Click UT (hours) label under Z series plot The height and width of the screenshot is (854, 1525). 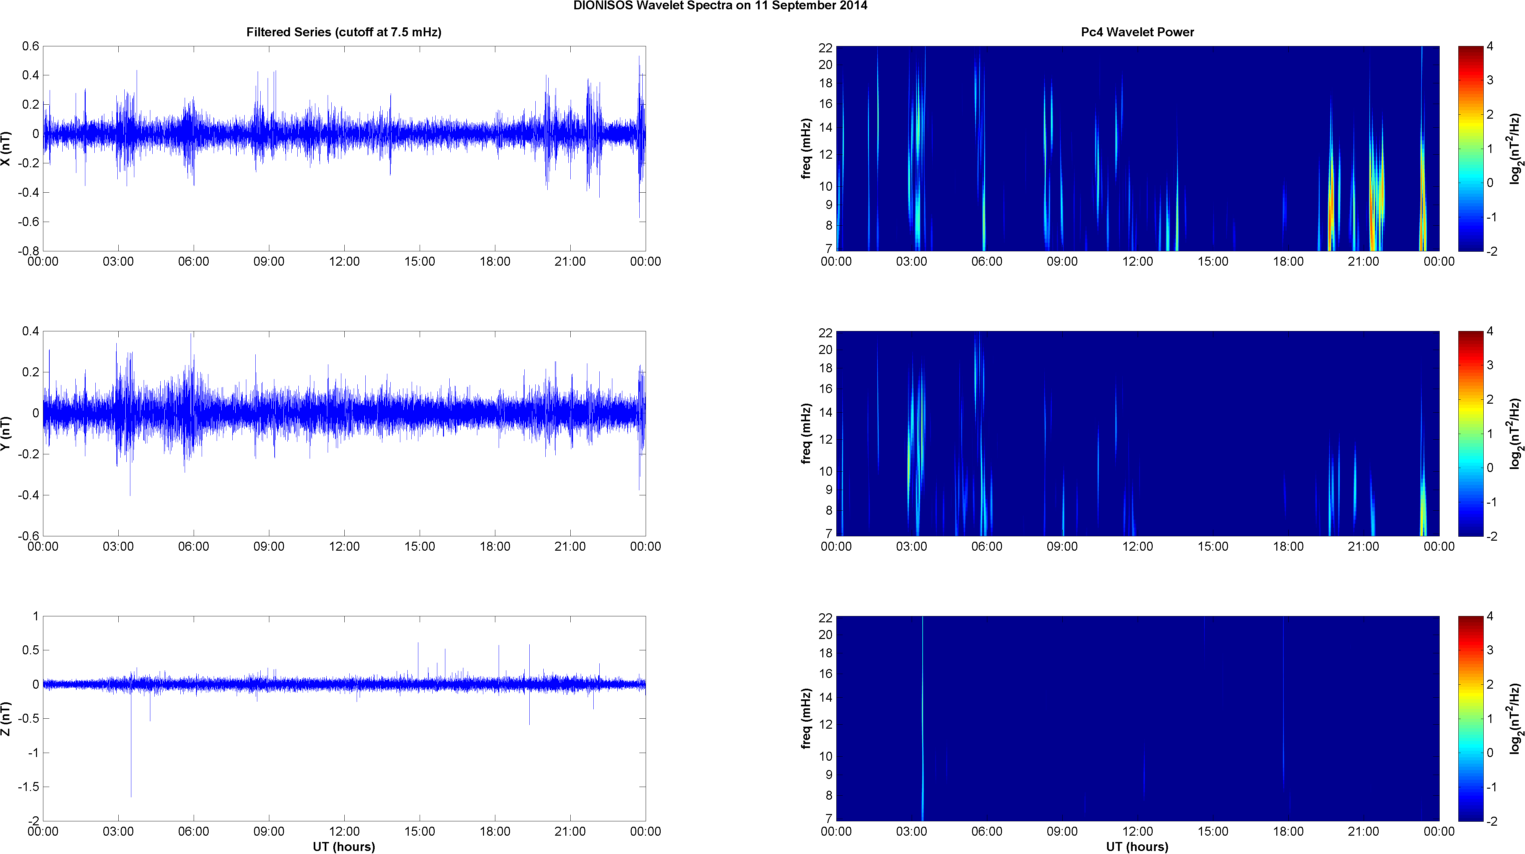click(x=343, y=846)
